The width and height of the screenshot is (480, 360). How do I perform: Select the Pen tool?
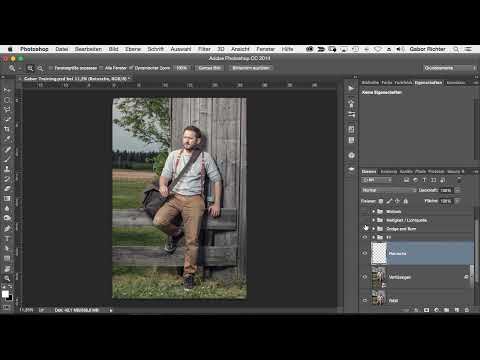pos(7,228)
